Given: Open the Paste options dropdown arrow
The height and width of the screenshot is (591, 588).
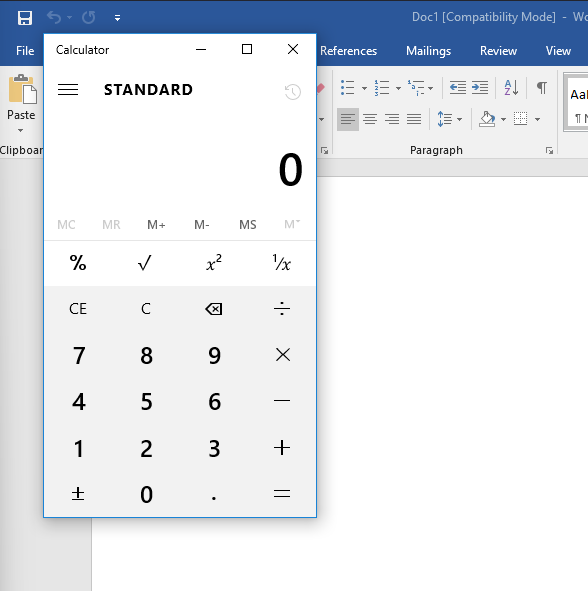Looking at the screenshot, I should coord(20,130).
